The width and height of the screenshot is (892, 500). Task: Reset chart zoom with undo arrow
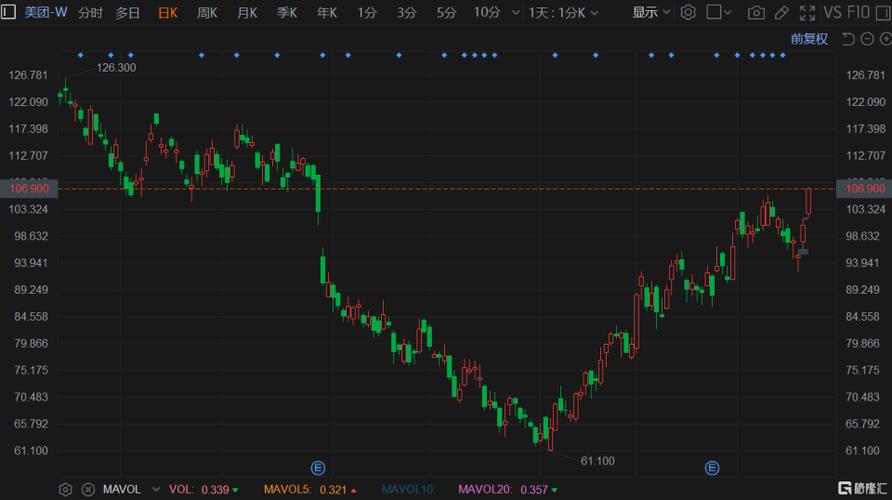coord(848,39)
